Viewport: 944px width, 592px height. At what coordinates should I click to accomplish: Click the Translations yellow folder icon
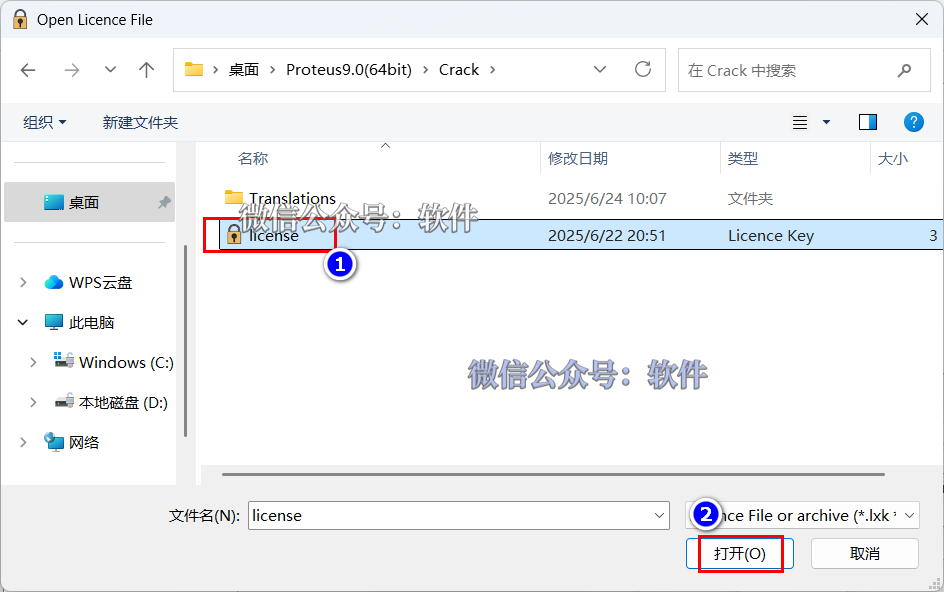click(x=234, y=197)
